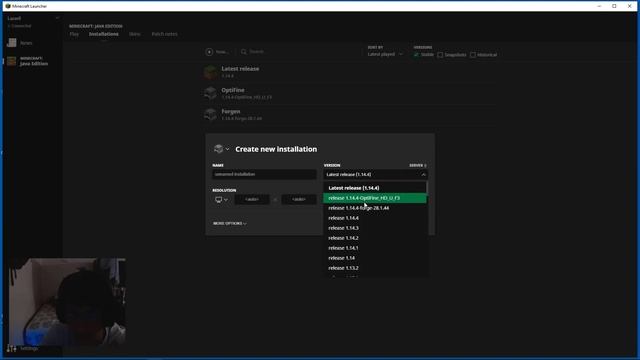The height and width of the screenshot is (360, 640).
Task: Select release 1.14.1 option
Action: [x=375, y=248]
